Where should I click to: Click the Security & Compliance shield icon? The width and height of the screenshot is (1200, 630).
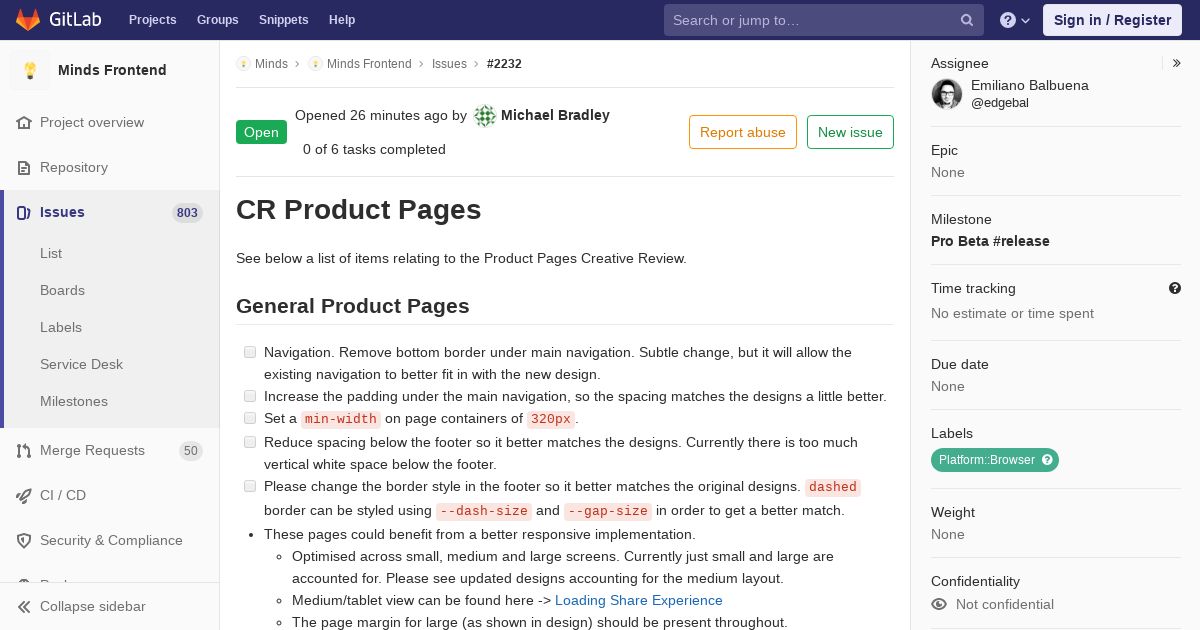click(24, 540)
